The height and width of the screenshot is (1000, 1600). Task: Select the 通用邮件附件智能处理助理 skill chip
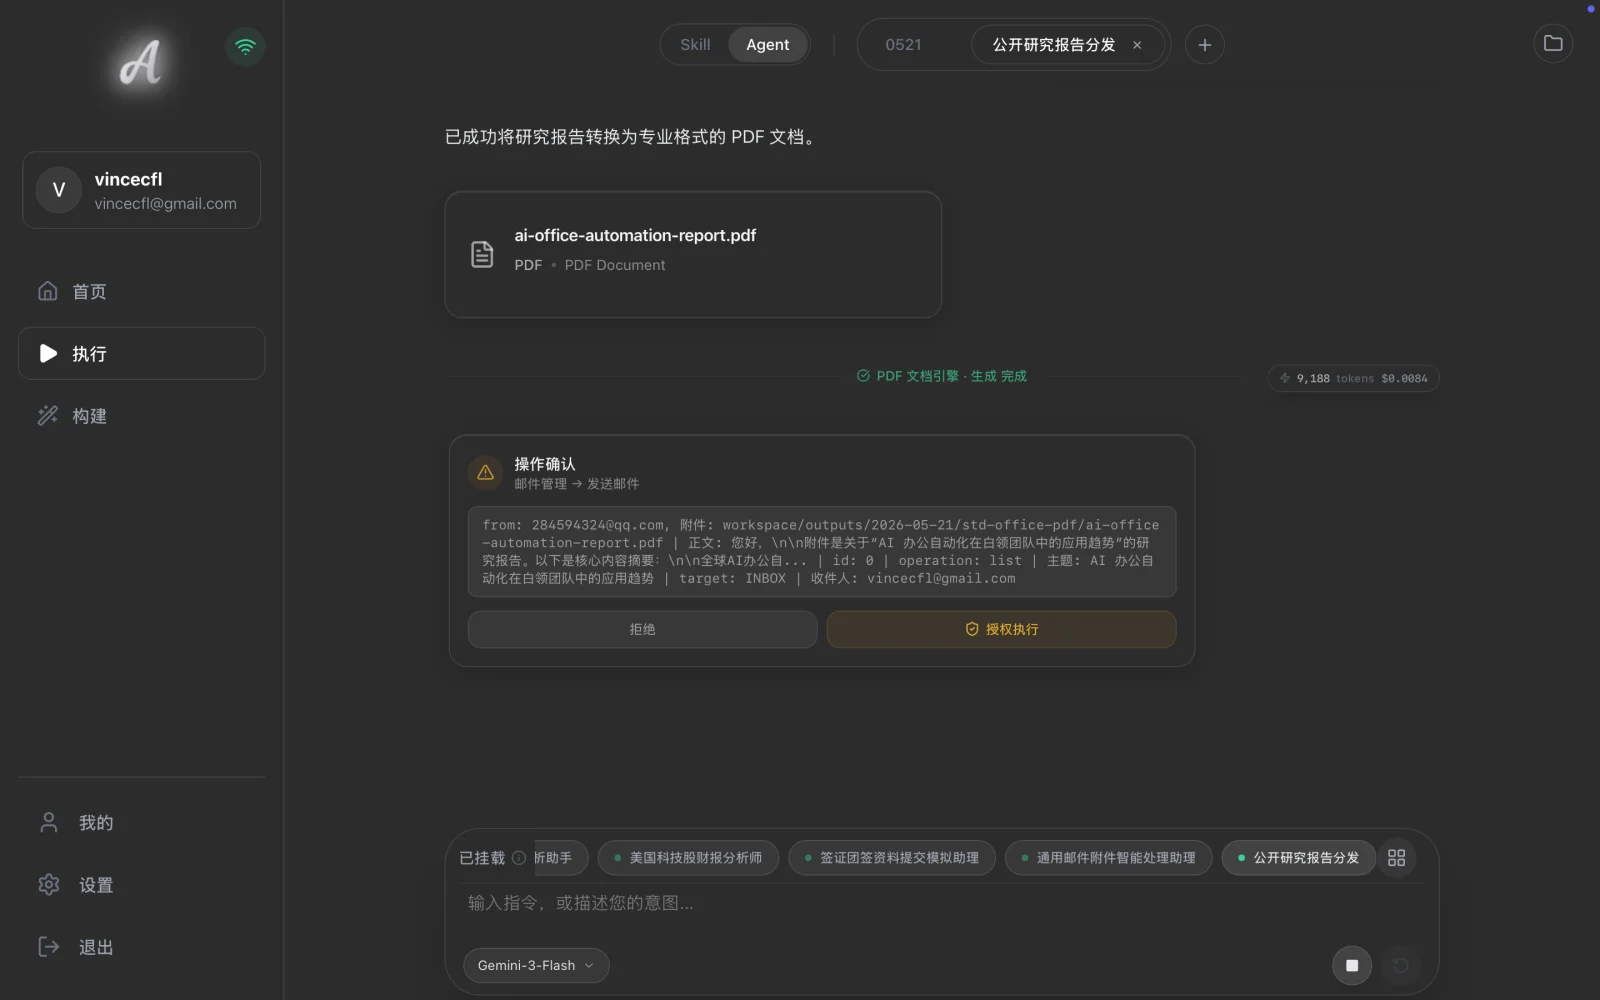coord(1108,858)
